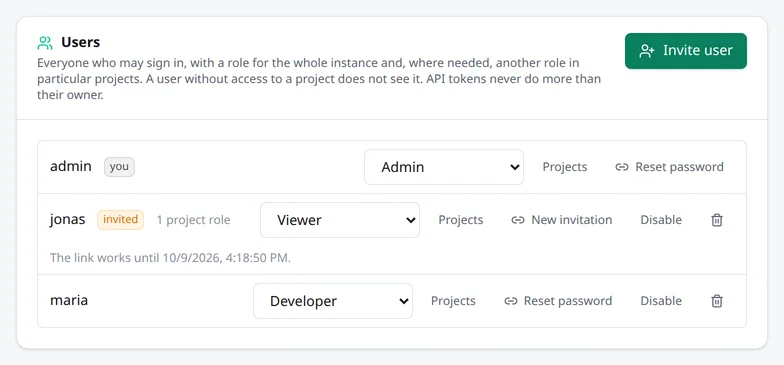
Task: Open jonas's role dropdown showing Viewer
Action: pyautogui.click(x=340, y=220)
